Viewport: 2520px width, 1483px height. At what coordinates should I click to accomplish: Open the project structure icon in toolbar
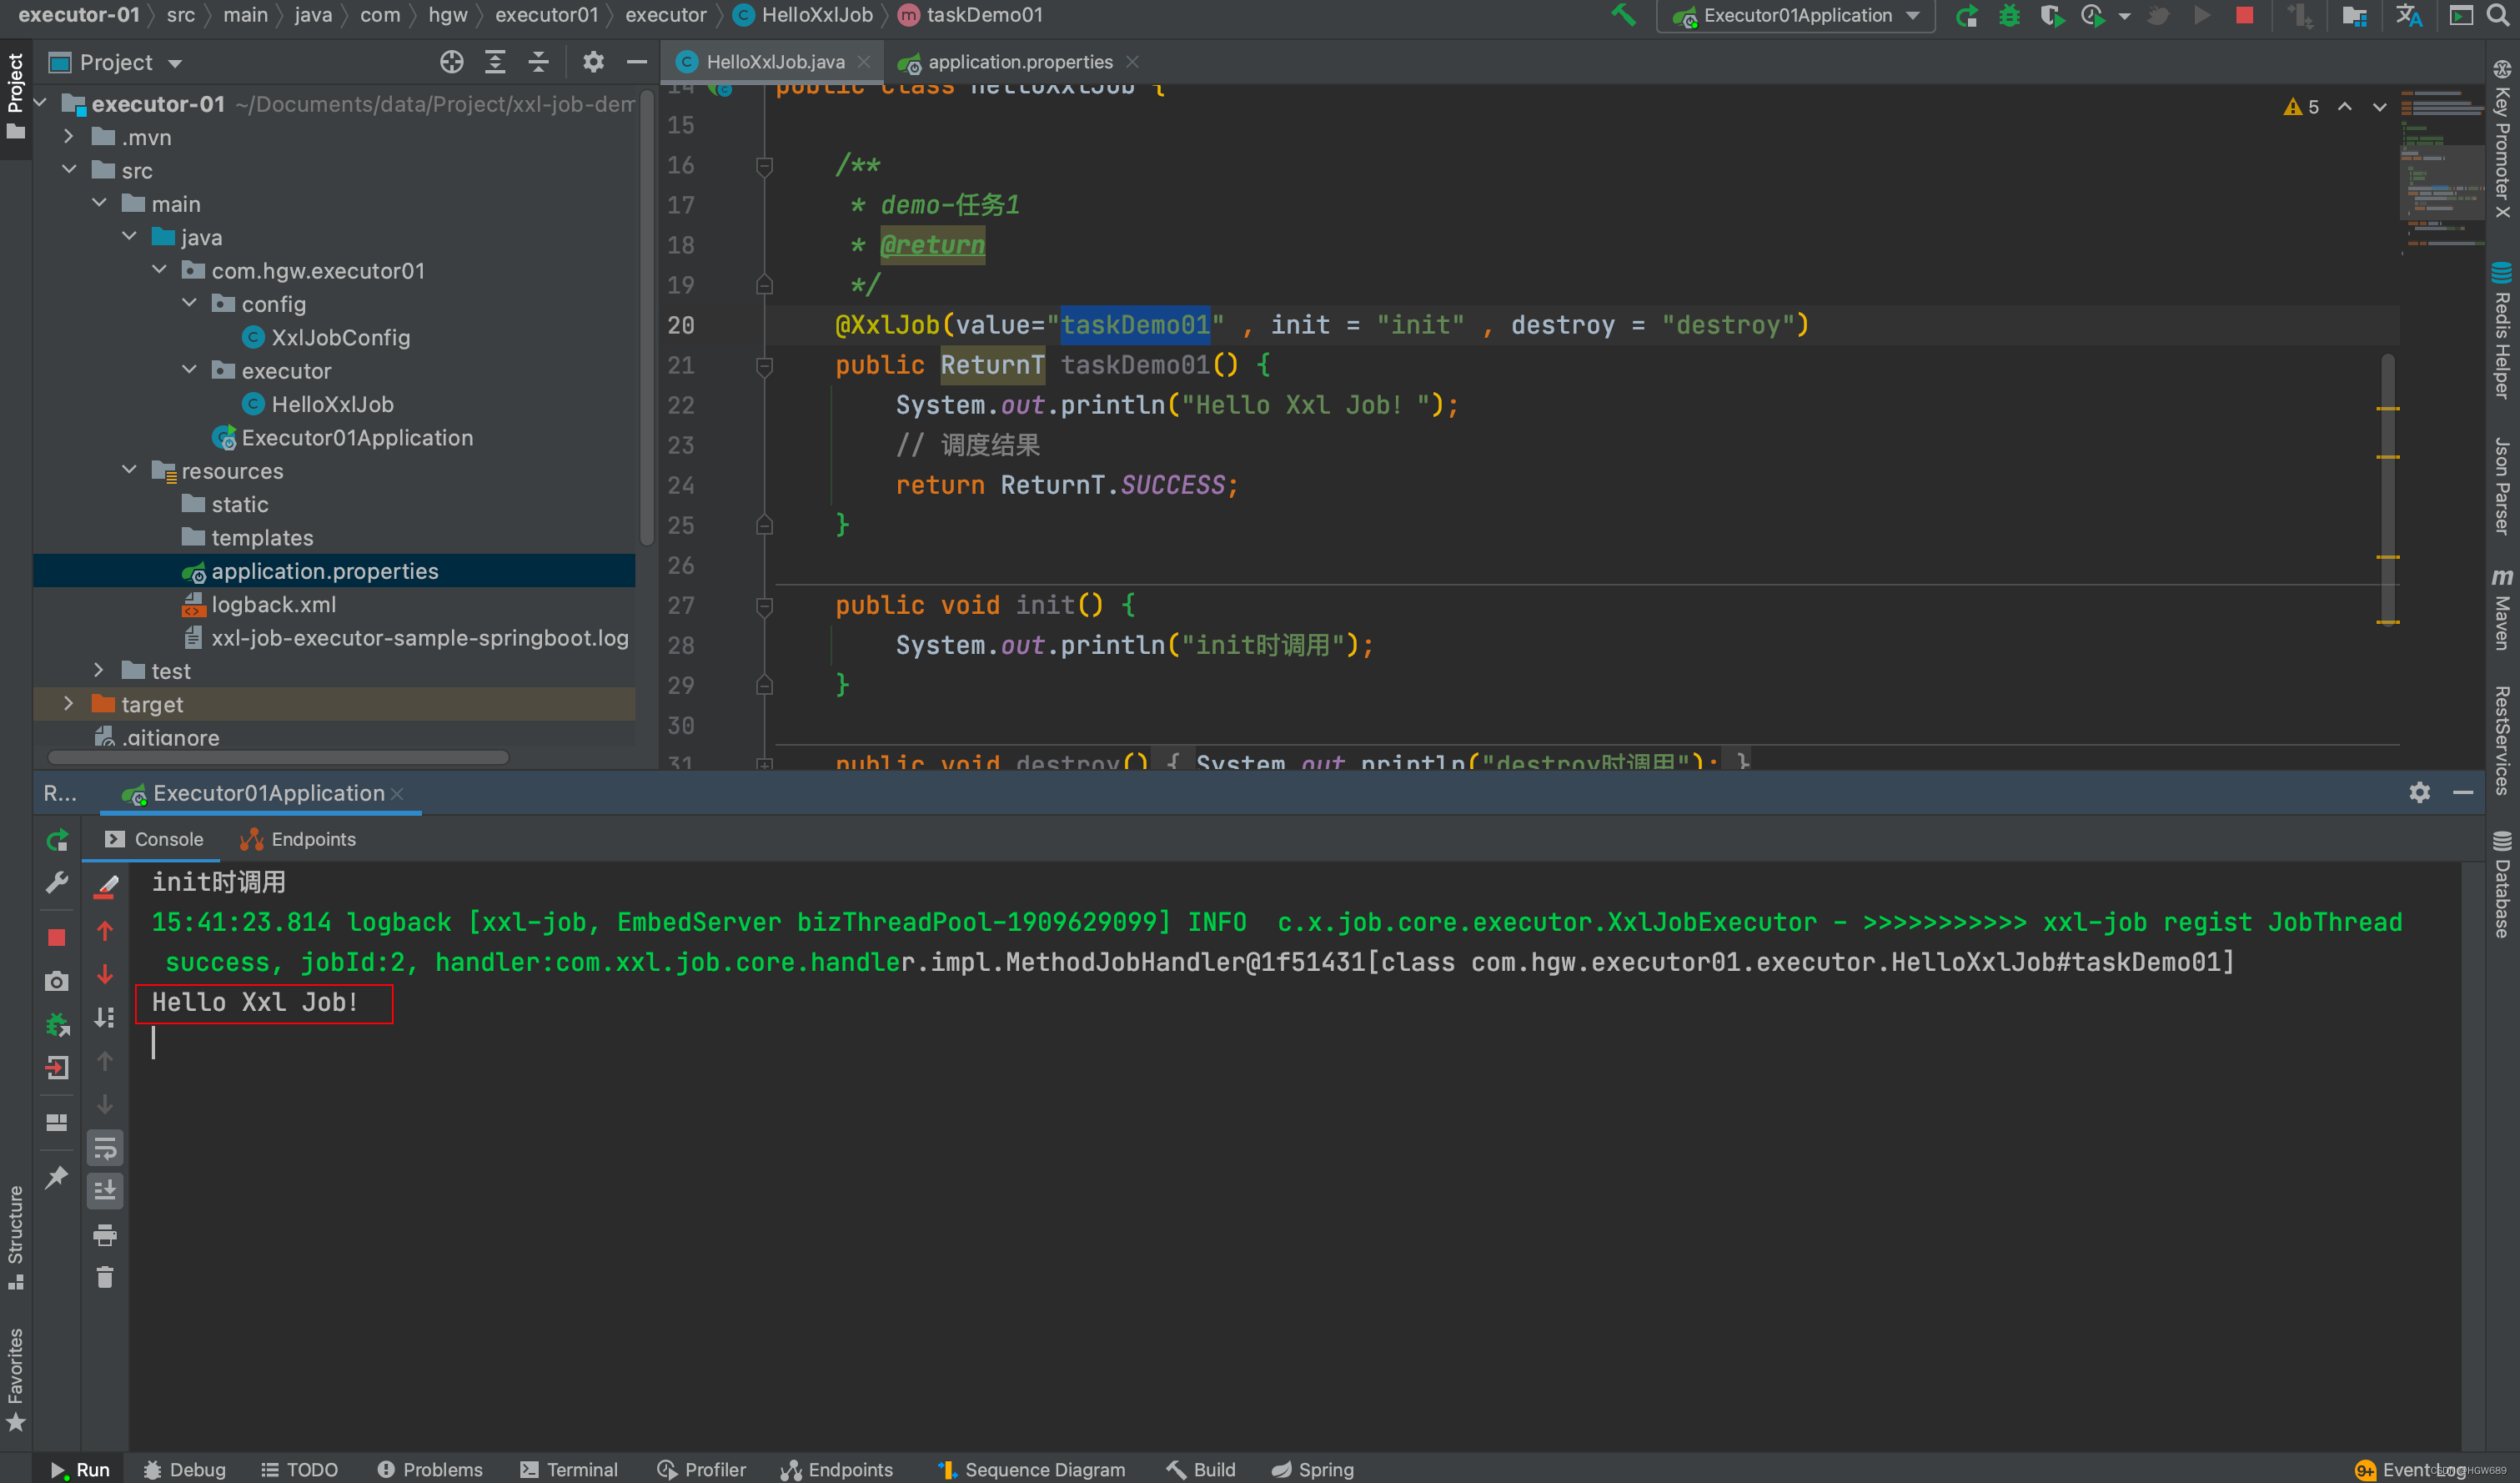coord(2354,15)
